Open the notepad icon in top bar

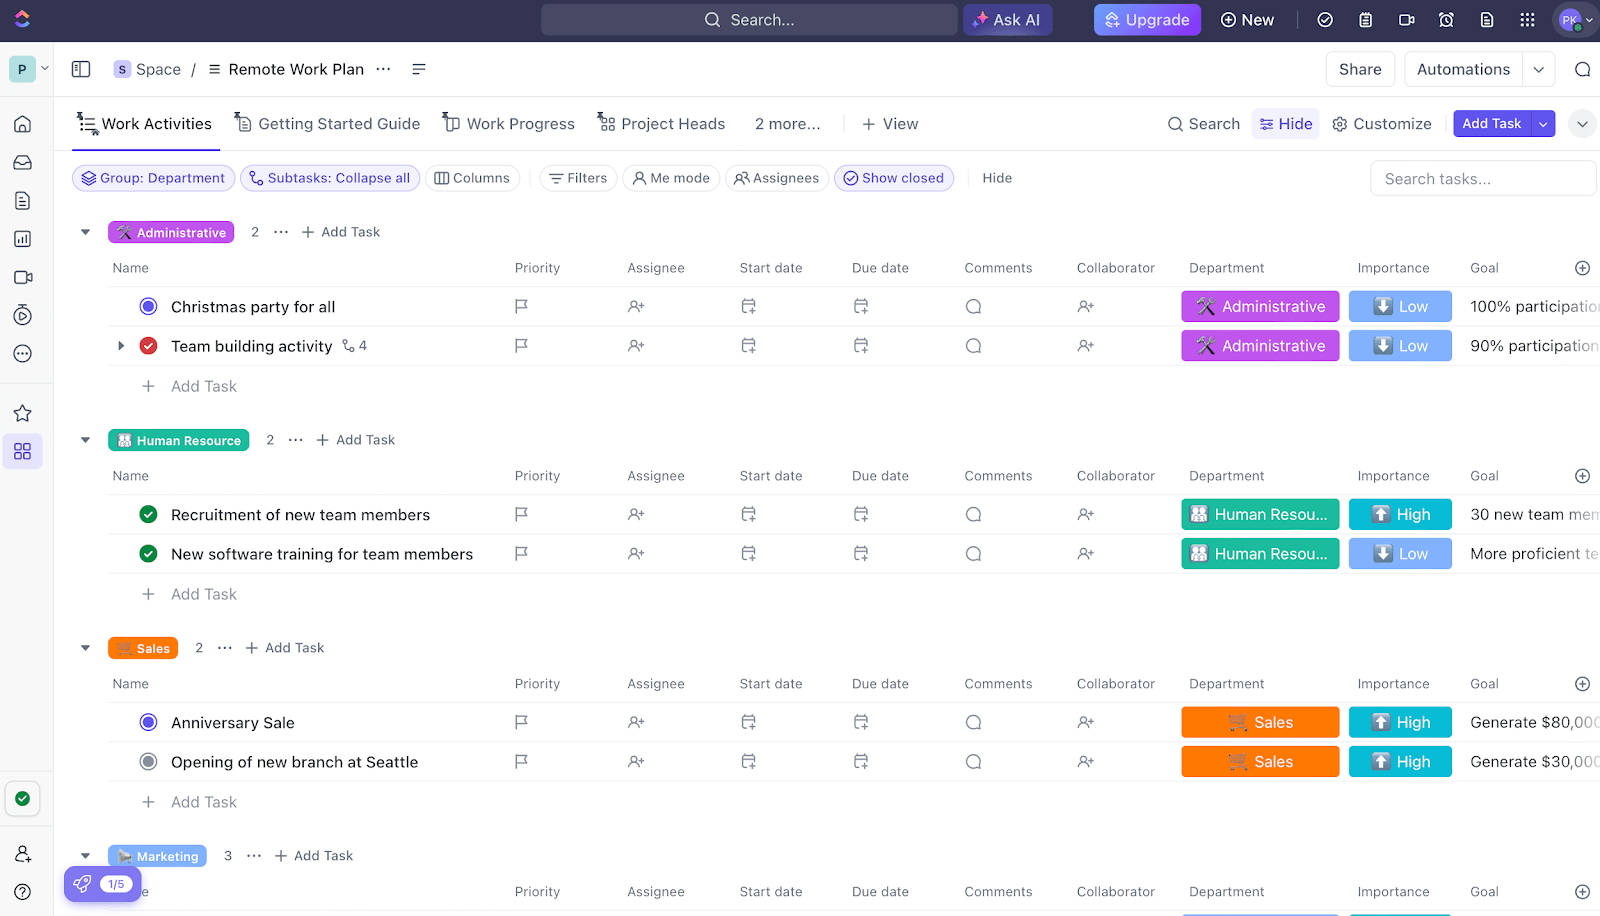pos(1366,20)
